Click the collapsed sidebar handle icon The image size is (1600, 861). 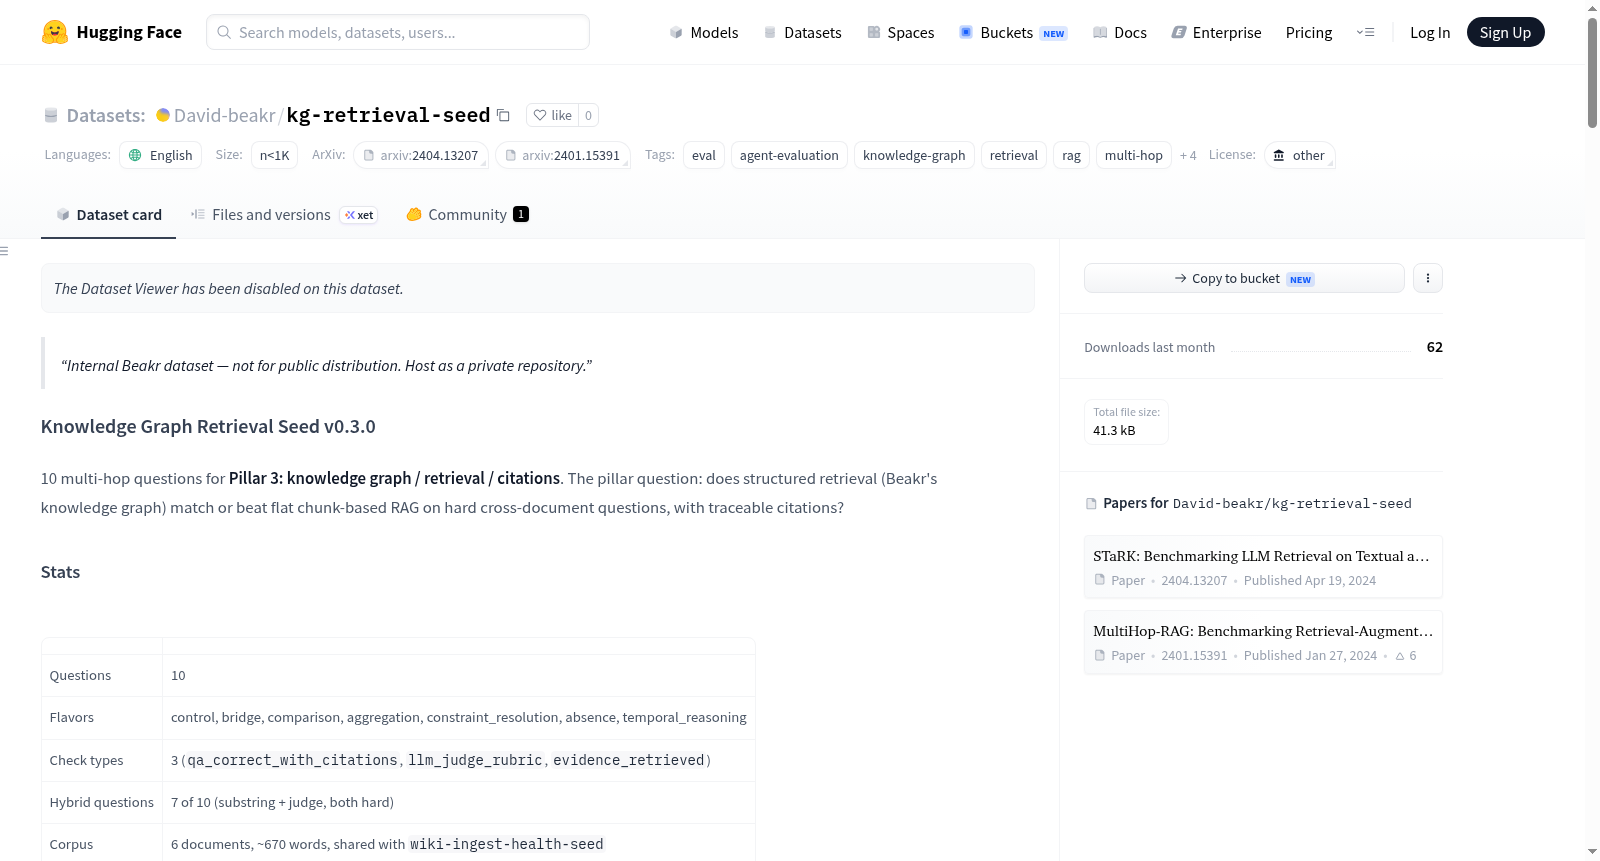click(4, 251)
